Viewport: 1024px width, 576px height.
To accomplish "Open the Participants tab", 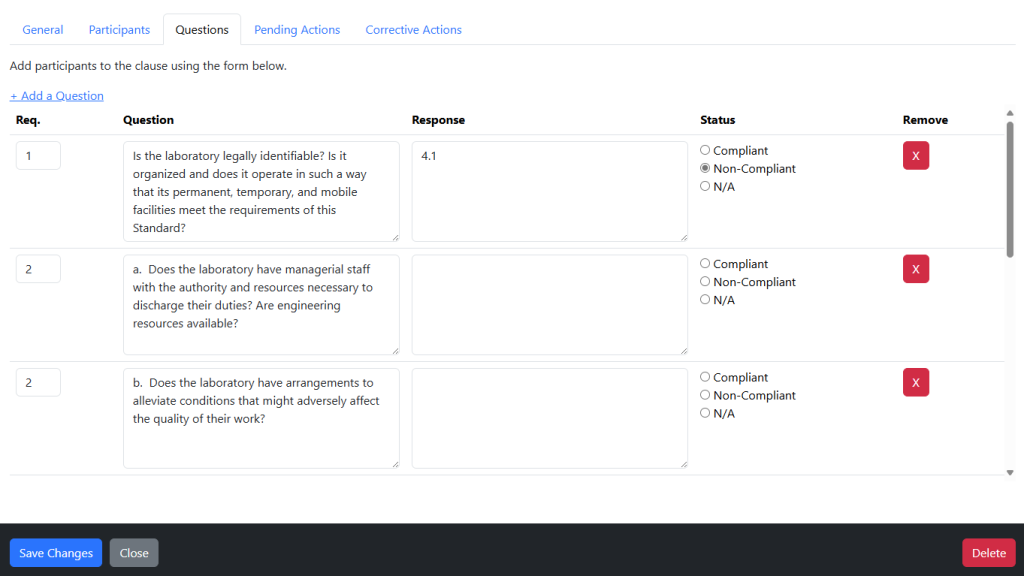I will coord(119,29).
